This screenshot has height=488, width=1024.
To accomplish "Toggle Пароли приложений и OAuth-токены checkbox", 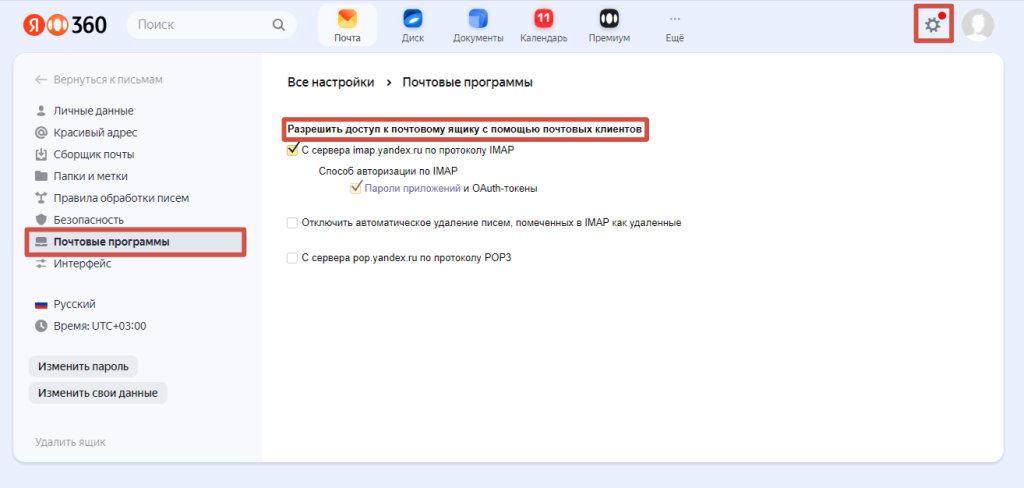I will (x=356, y=188).
